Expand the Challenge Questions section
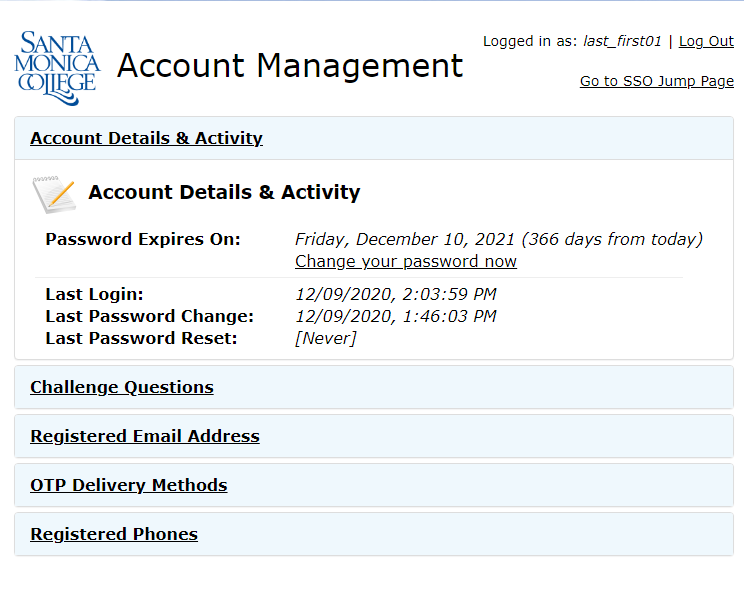Screen dimensions: 744x598 [x=121, y=387]
